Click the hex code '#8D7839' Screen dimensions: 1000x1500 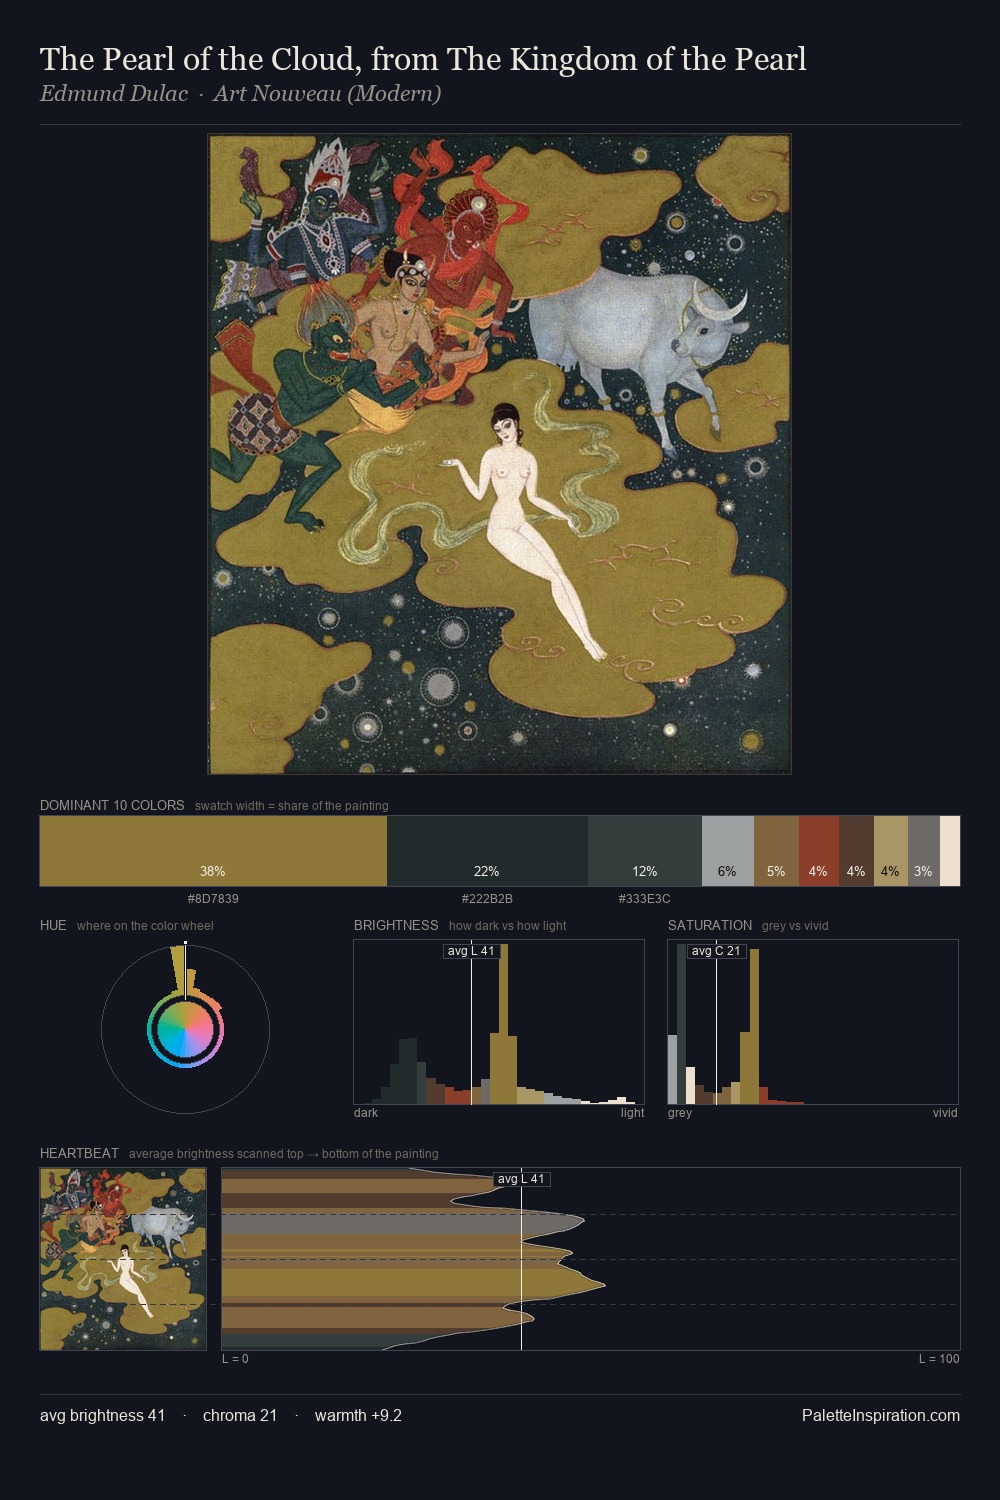click(213, 899)
